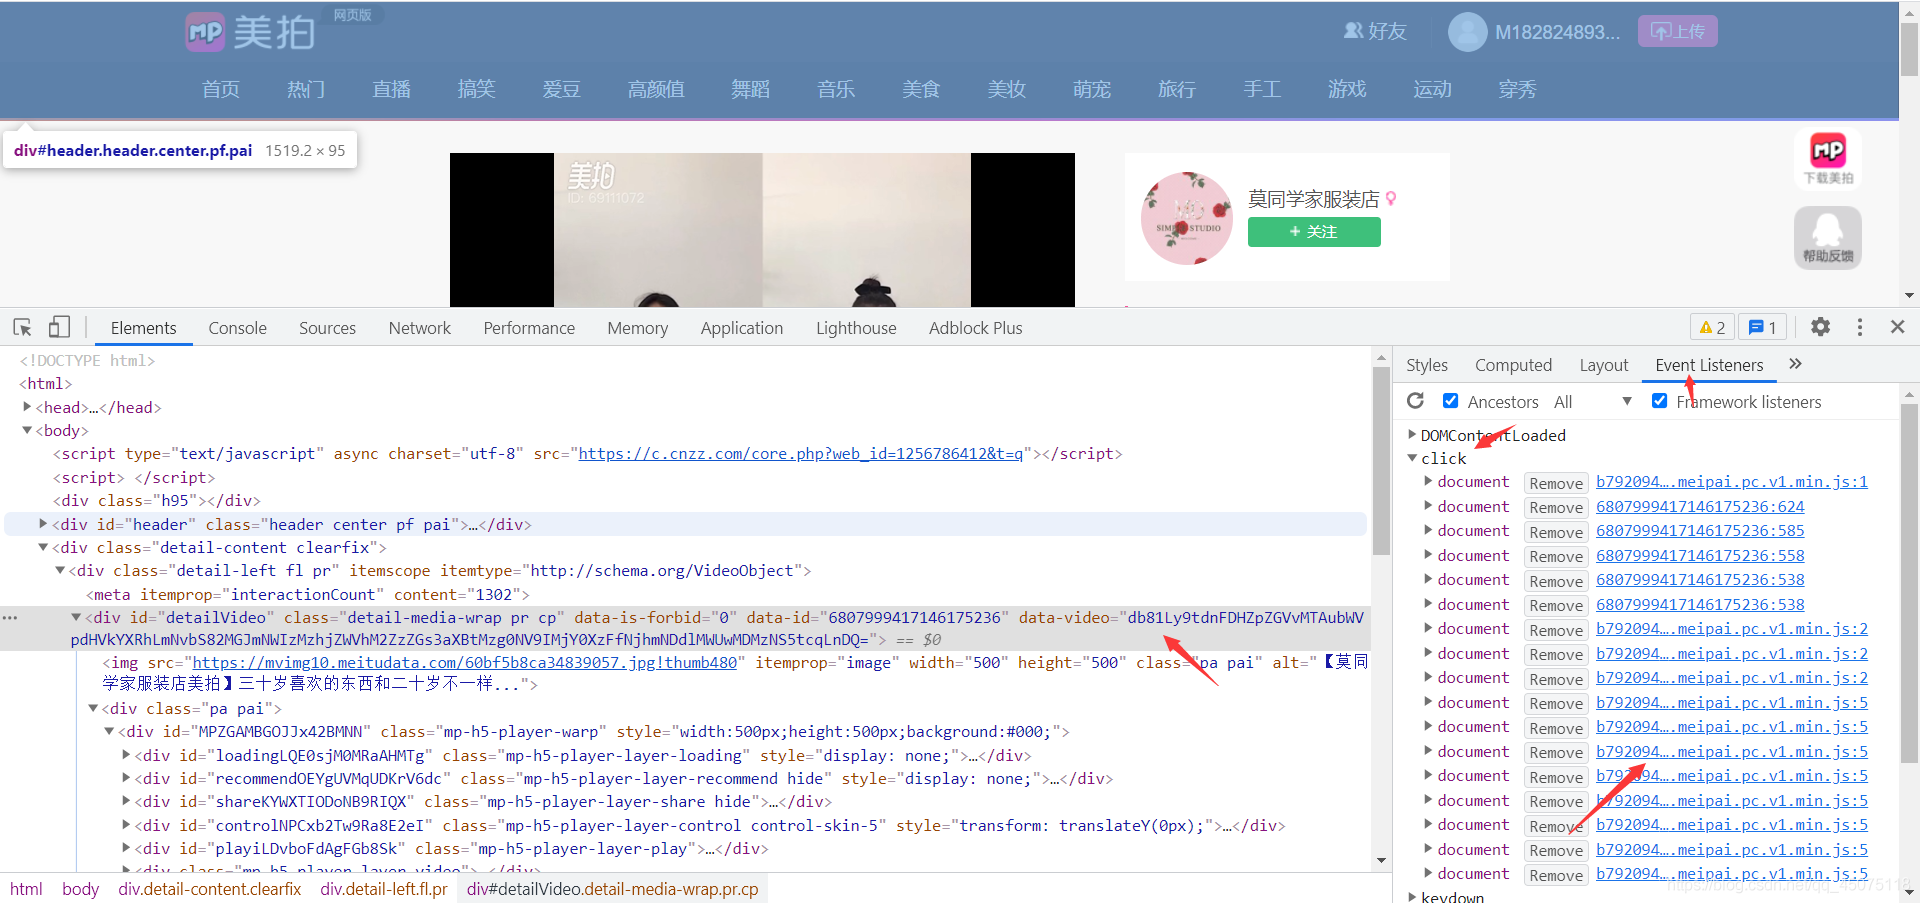Click the html breadcrumb item

click(x=26, y=889)
